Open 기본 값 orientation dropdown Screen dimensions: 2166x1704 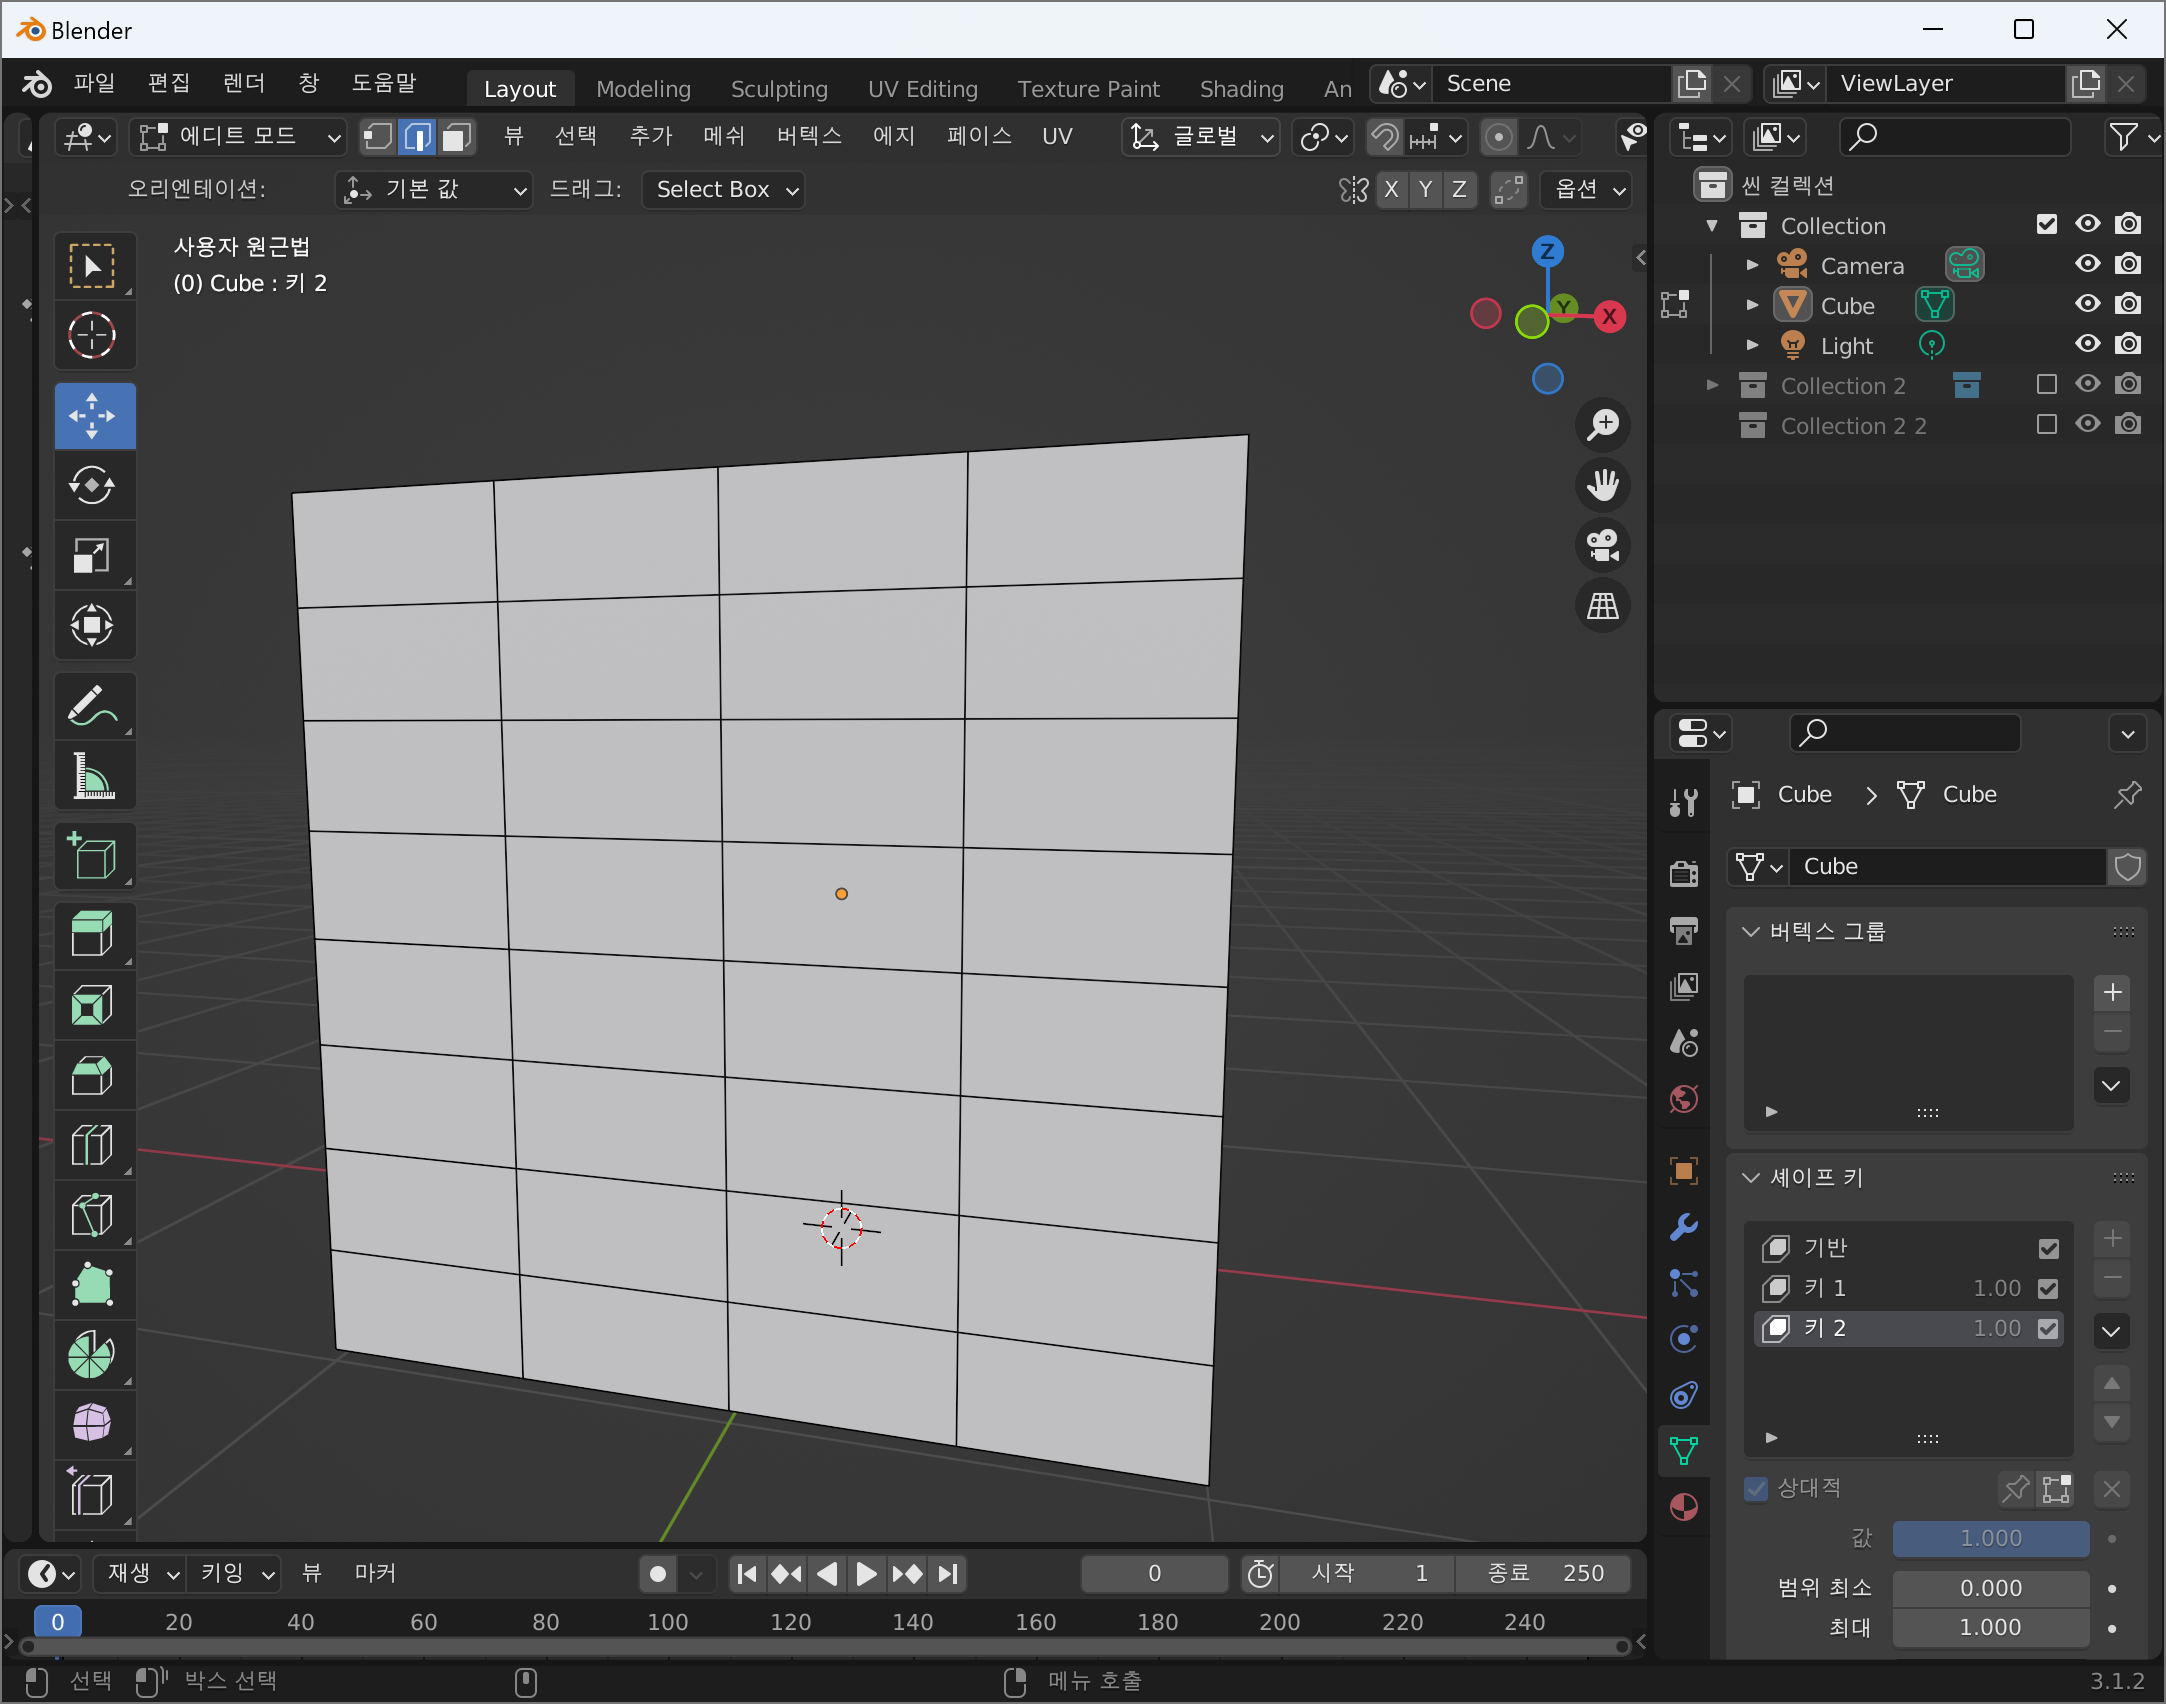(433, 189)
